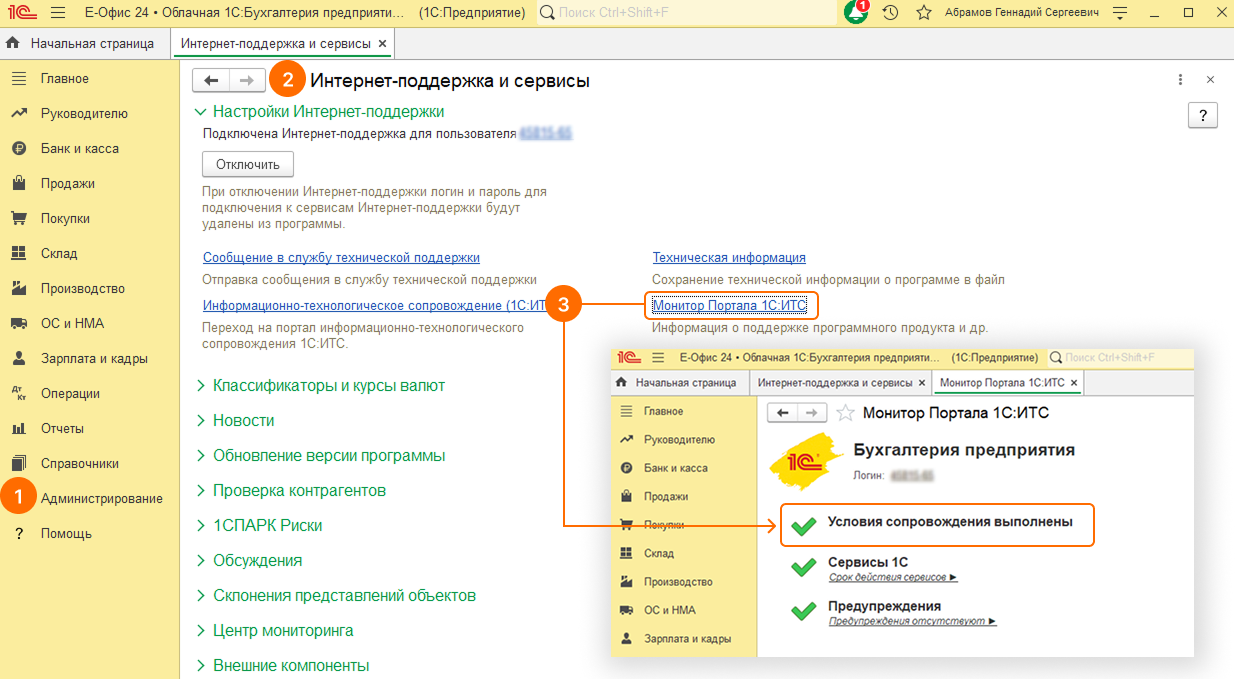
Task: Click the Справочники books icon
Action: point(18,464)
